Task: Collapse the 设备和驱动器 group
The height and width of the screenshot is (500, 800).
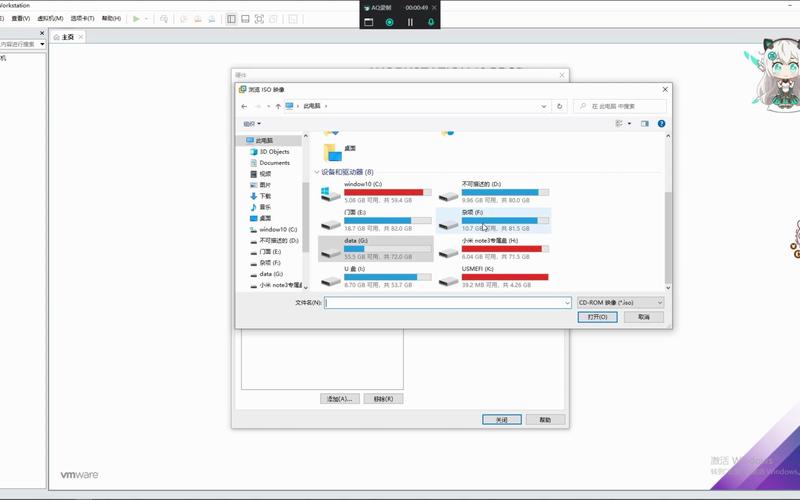Action: (x=318, y=172)
